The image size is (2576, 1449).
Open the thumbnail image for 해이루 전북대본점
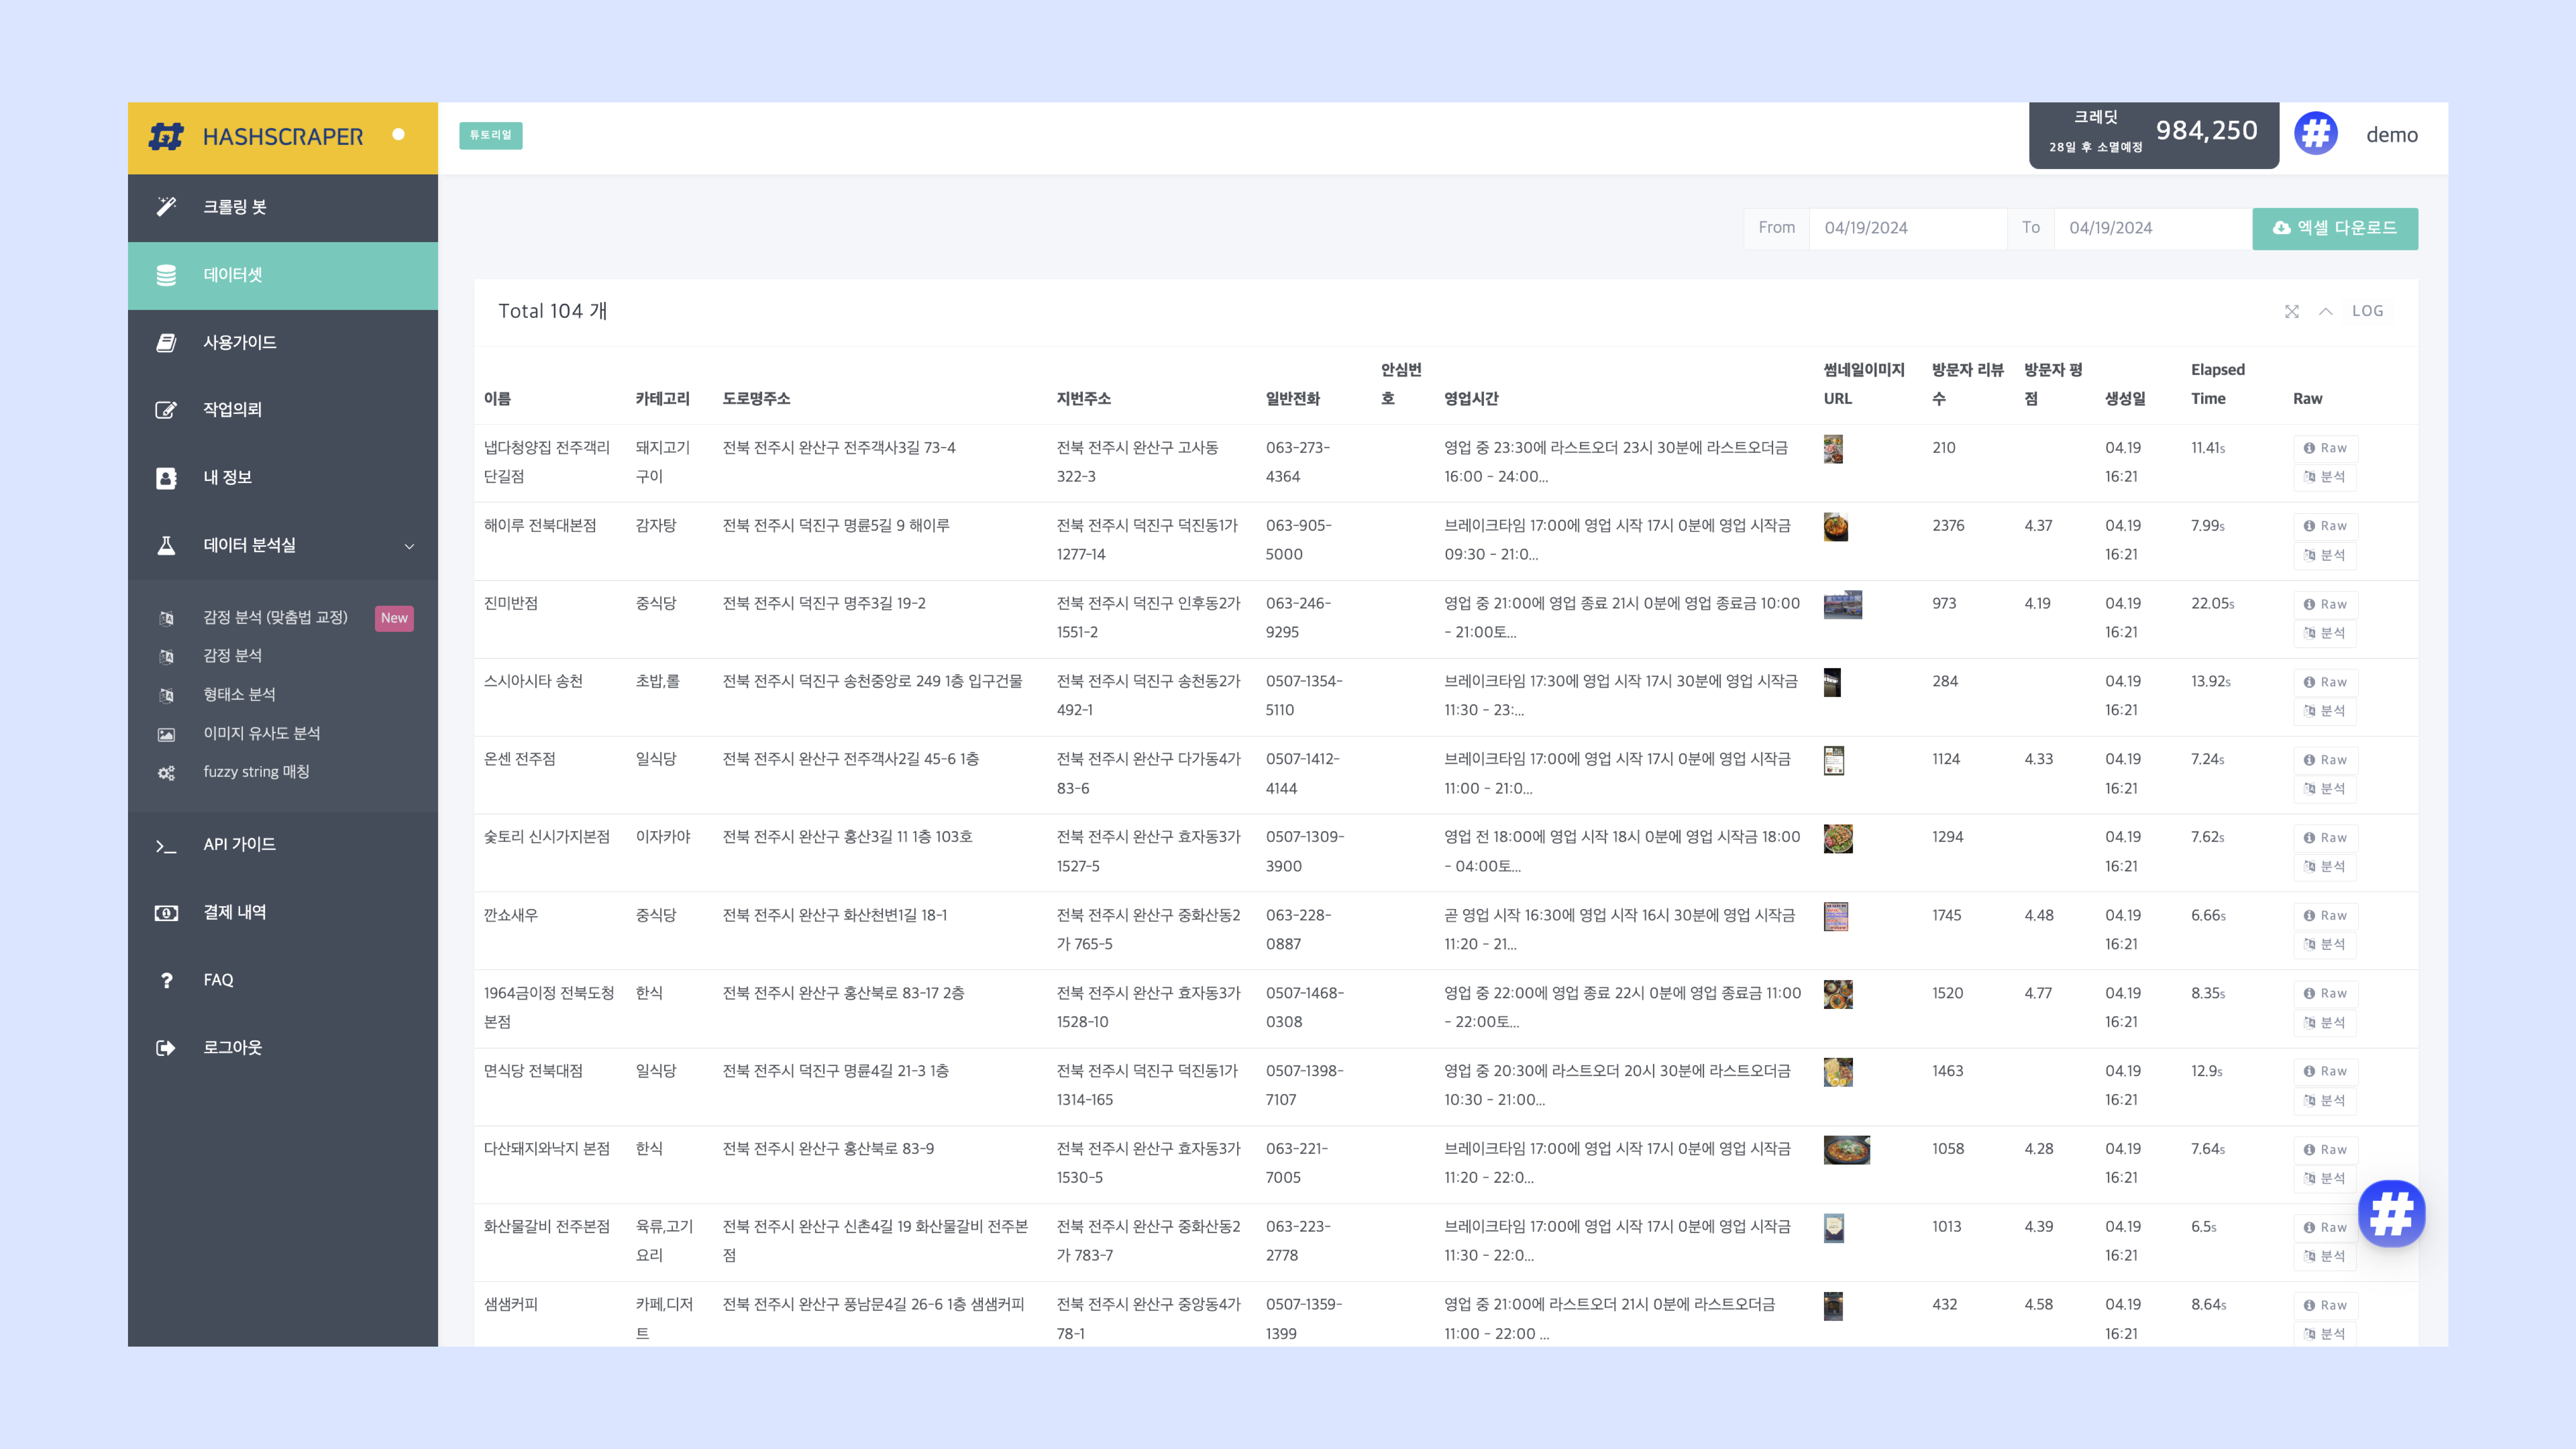[1836, 527]
